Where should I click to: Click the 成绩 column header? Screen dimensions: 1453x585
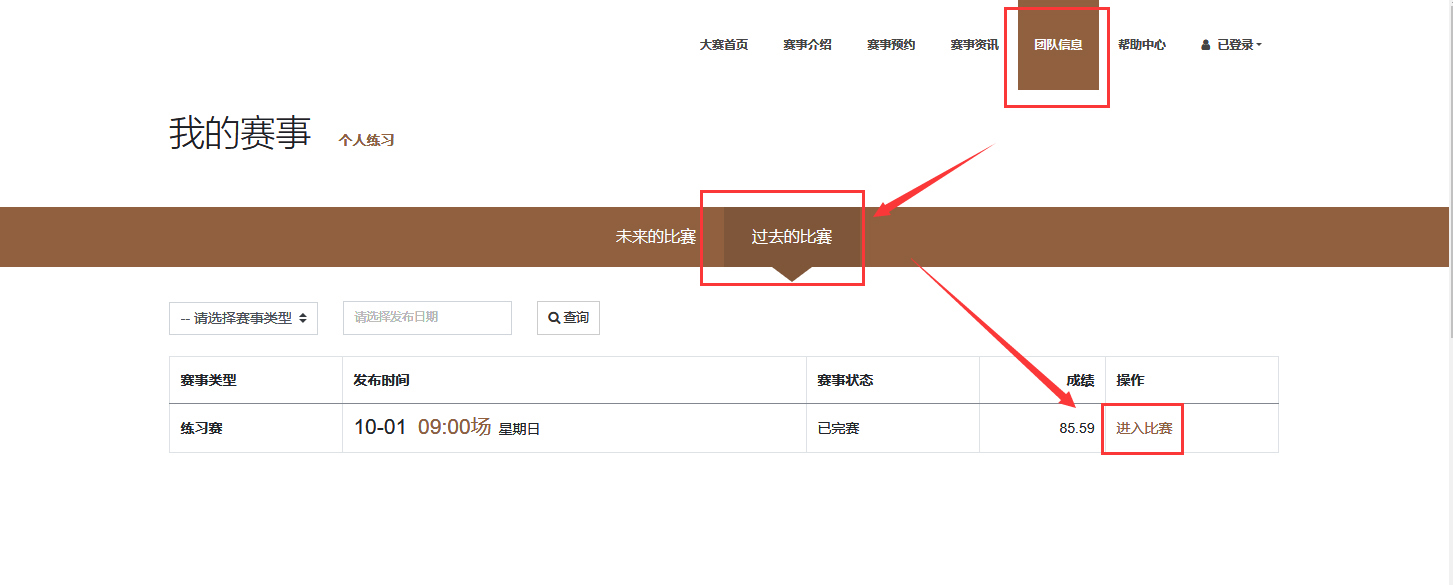click(1079, 380)
